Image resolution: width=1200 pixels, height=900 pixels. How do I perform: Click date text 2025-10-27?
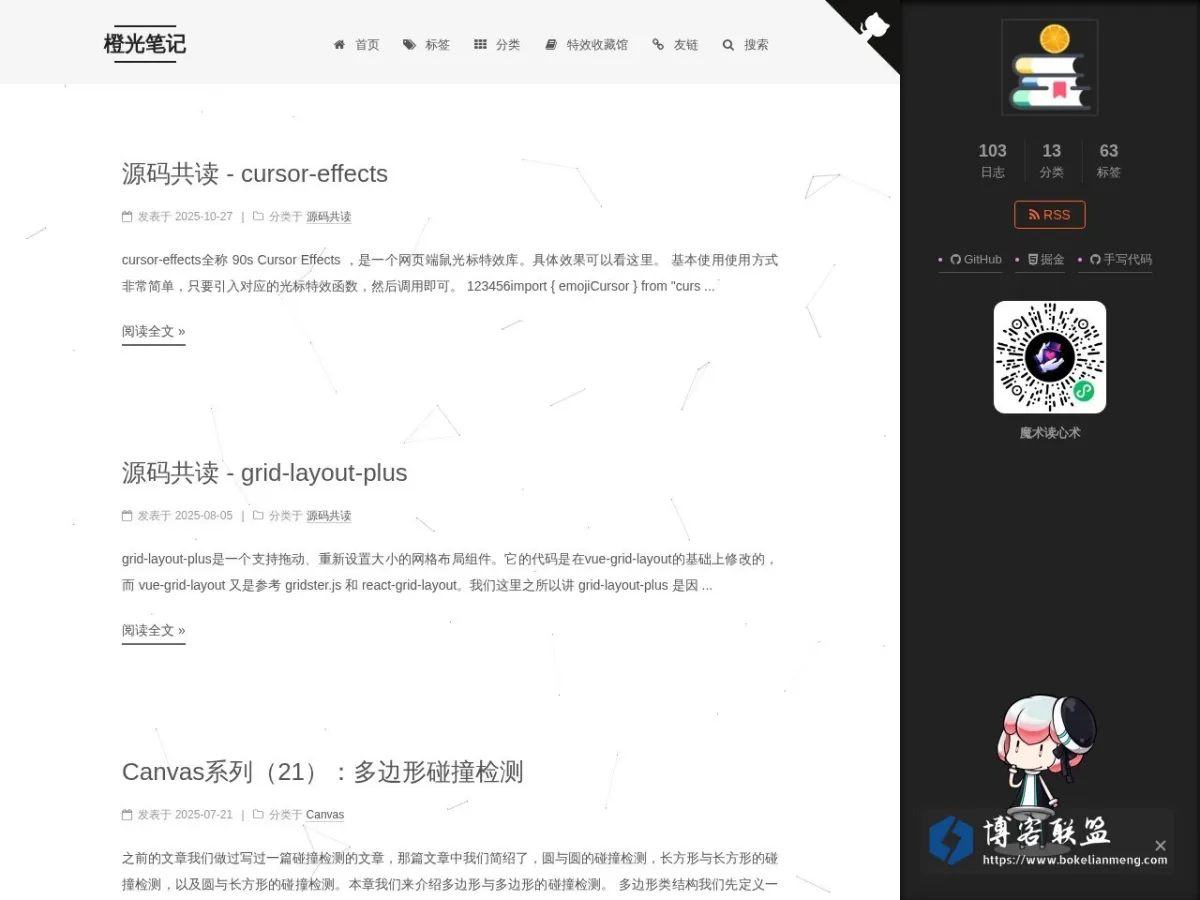pos(204,217)
